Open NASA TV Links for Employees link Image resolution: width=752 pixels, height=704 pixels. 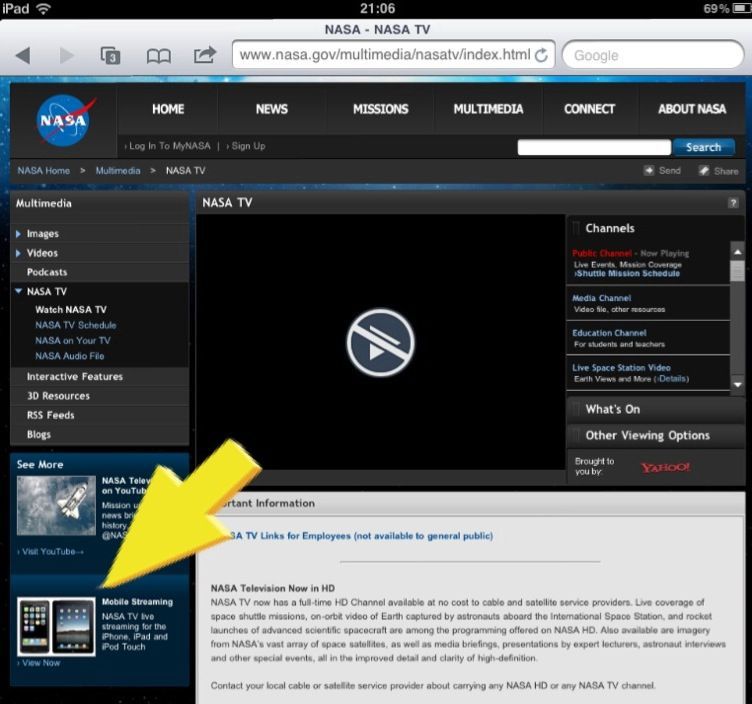point(360,536)
